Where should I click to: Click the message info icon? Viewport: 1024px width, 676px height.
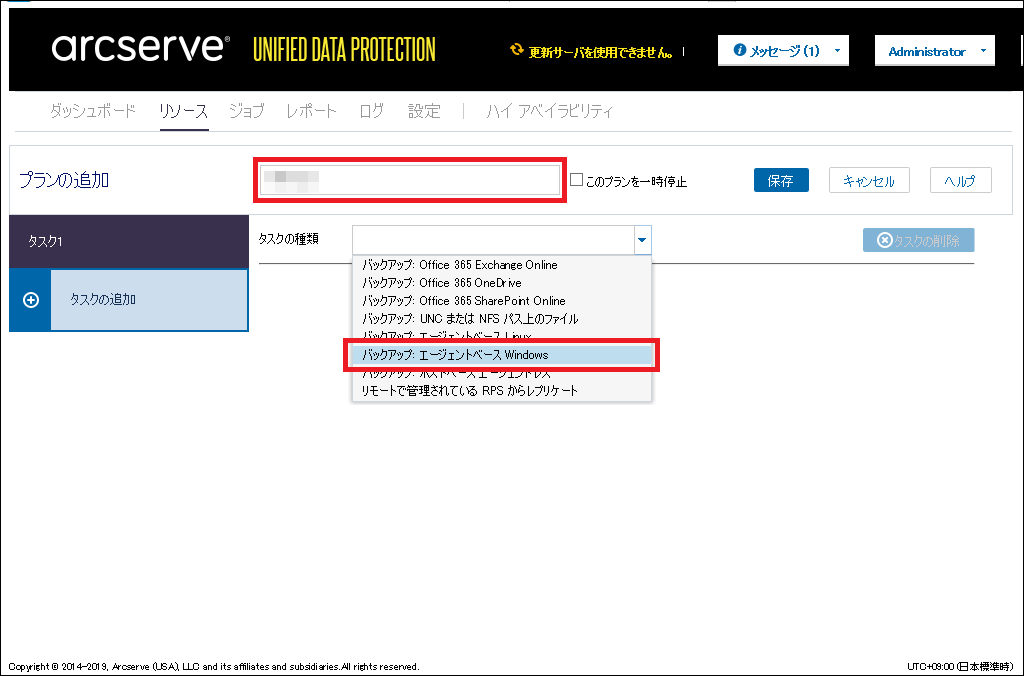[739, 50]
